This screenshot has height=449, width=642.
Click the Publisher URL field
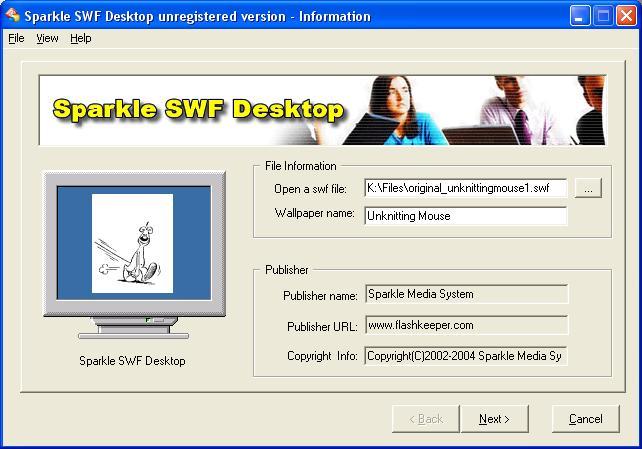466,325
